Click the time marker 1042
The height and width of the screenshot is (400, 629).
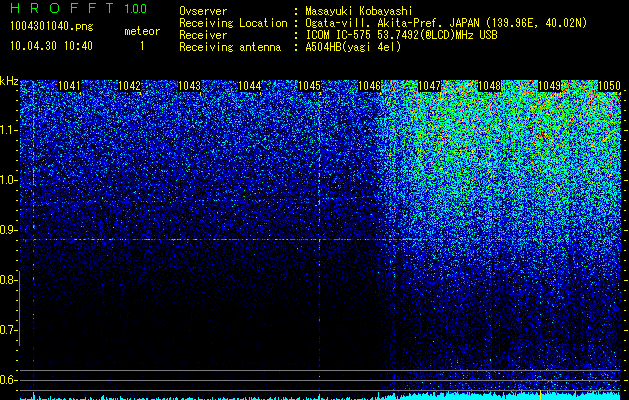130,86
